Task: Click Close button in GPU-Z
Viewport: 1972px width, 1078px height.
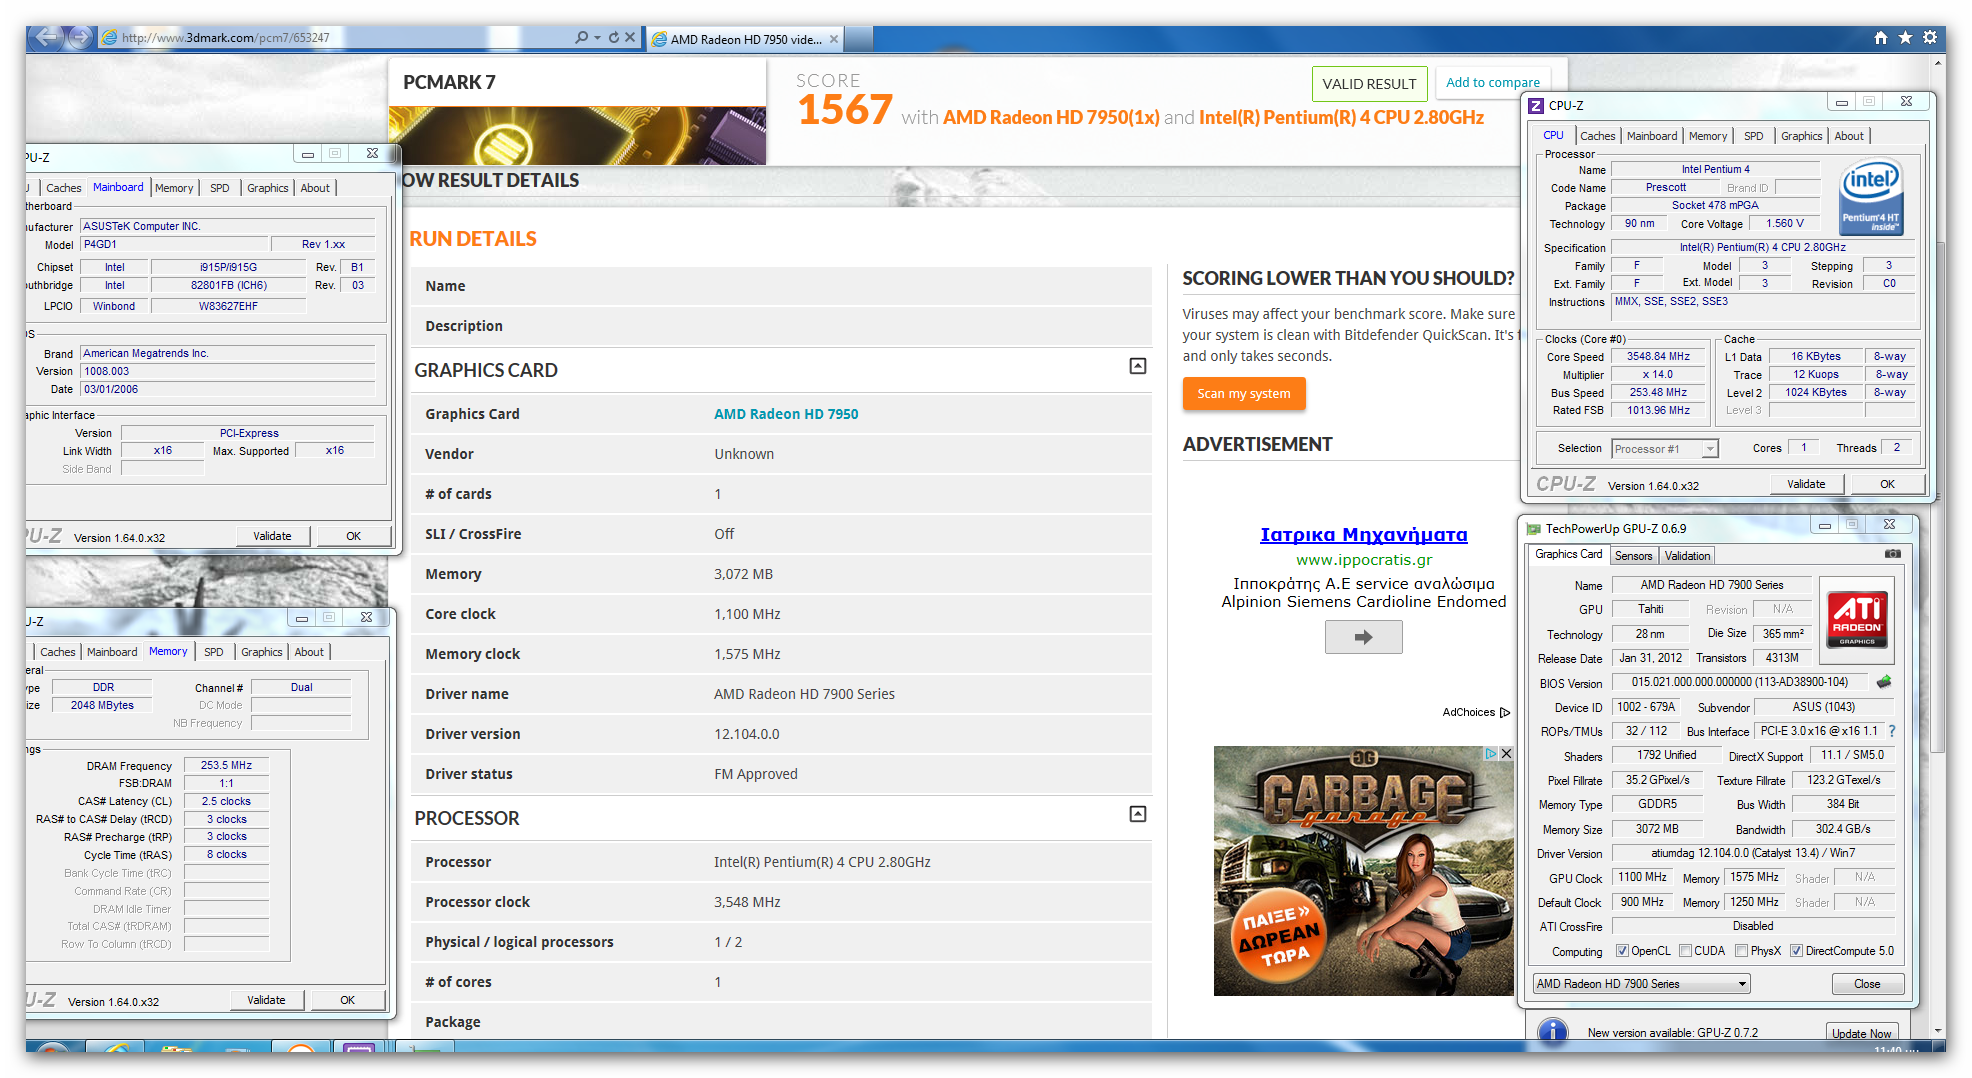Action: click(1867, 984)
